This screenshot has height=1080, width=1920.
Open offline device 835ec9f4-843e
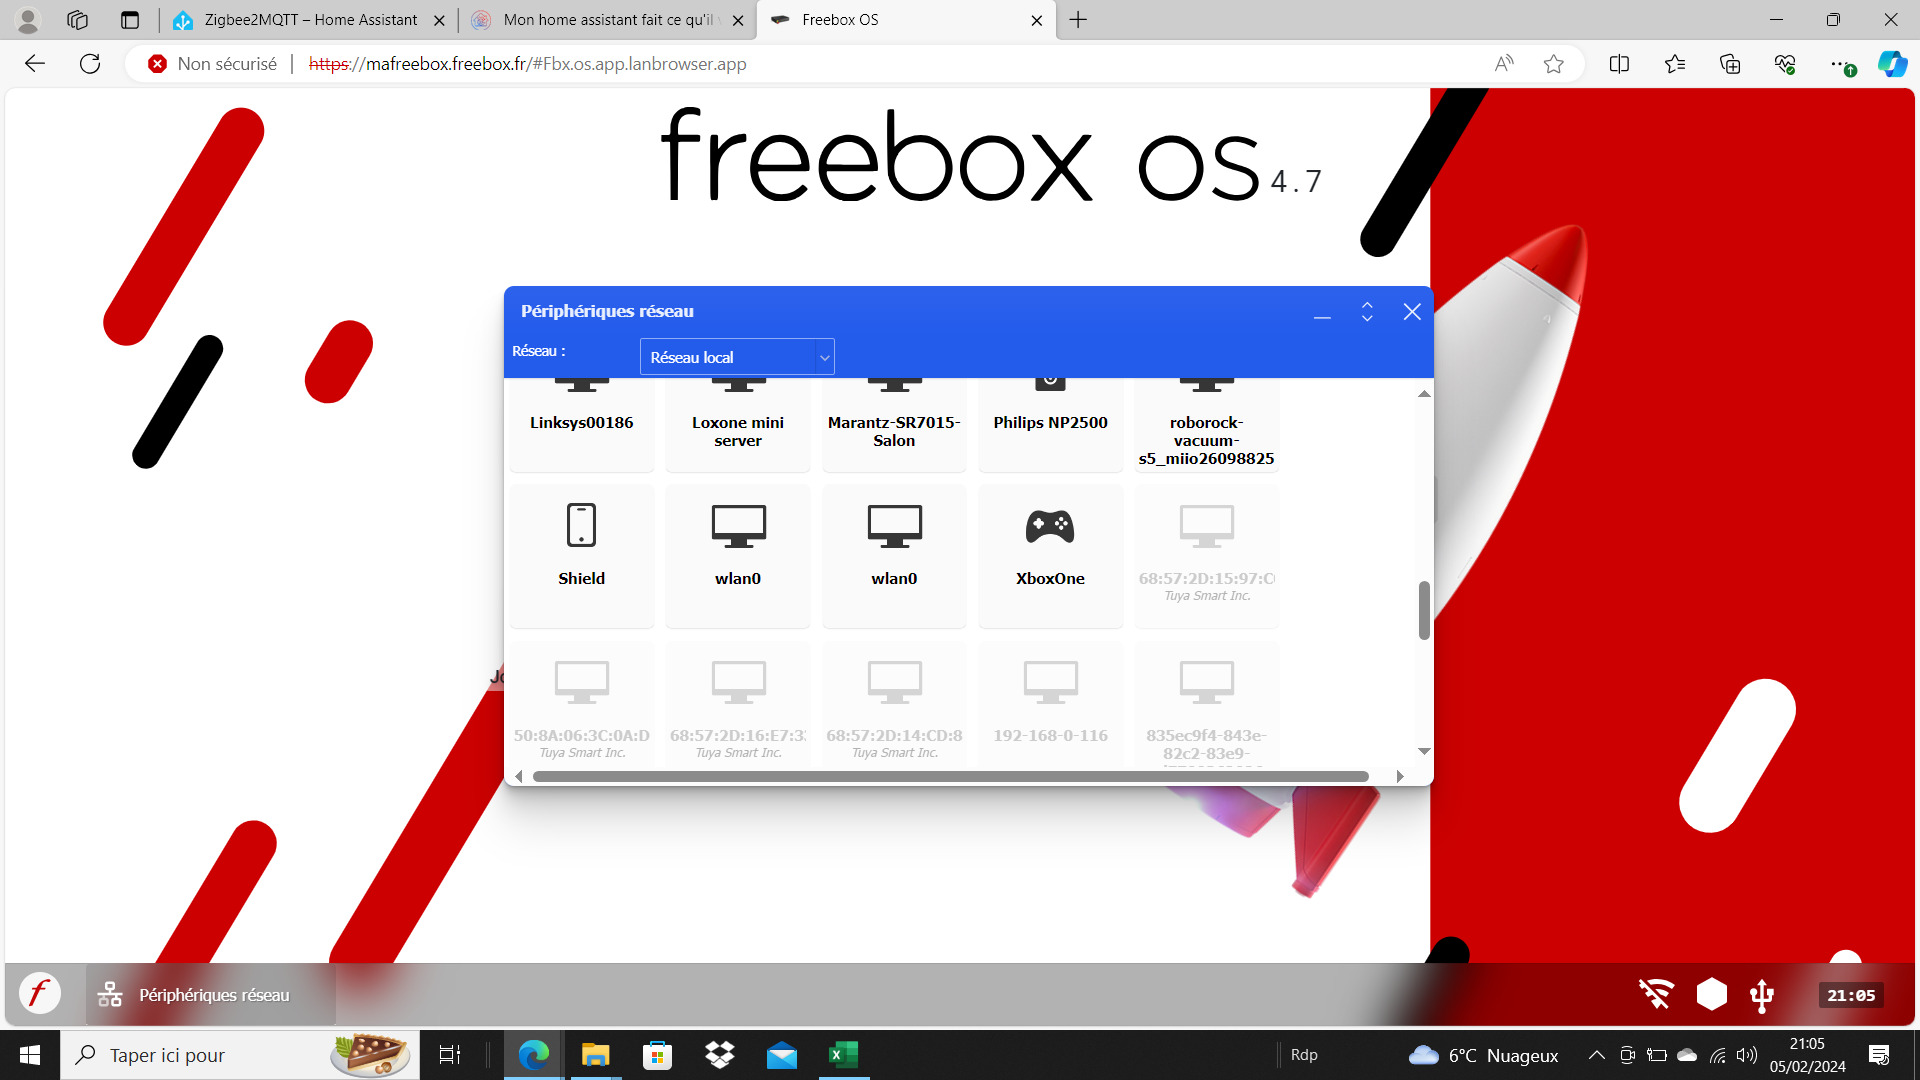pos(1206,705)
